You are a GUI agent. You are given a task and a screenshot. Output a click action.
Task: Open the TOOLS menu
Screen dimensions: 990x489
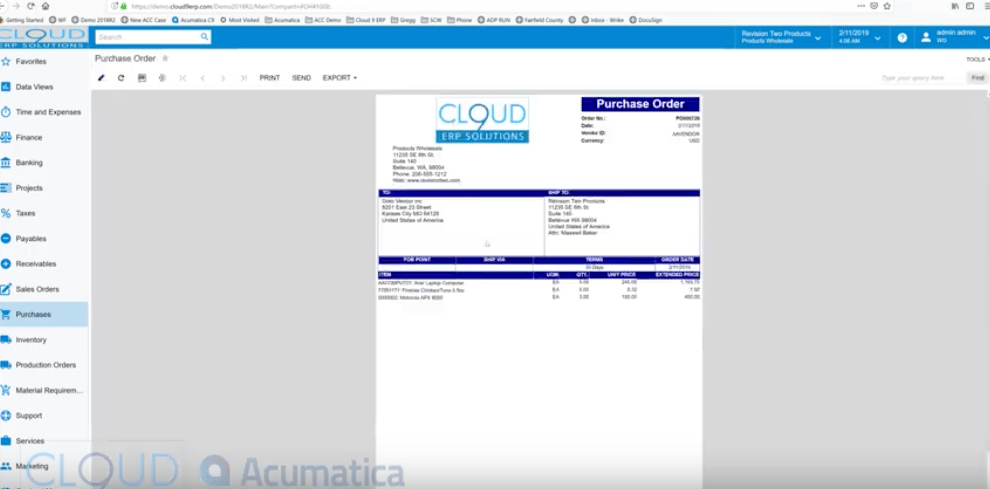[977, 59]
